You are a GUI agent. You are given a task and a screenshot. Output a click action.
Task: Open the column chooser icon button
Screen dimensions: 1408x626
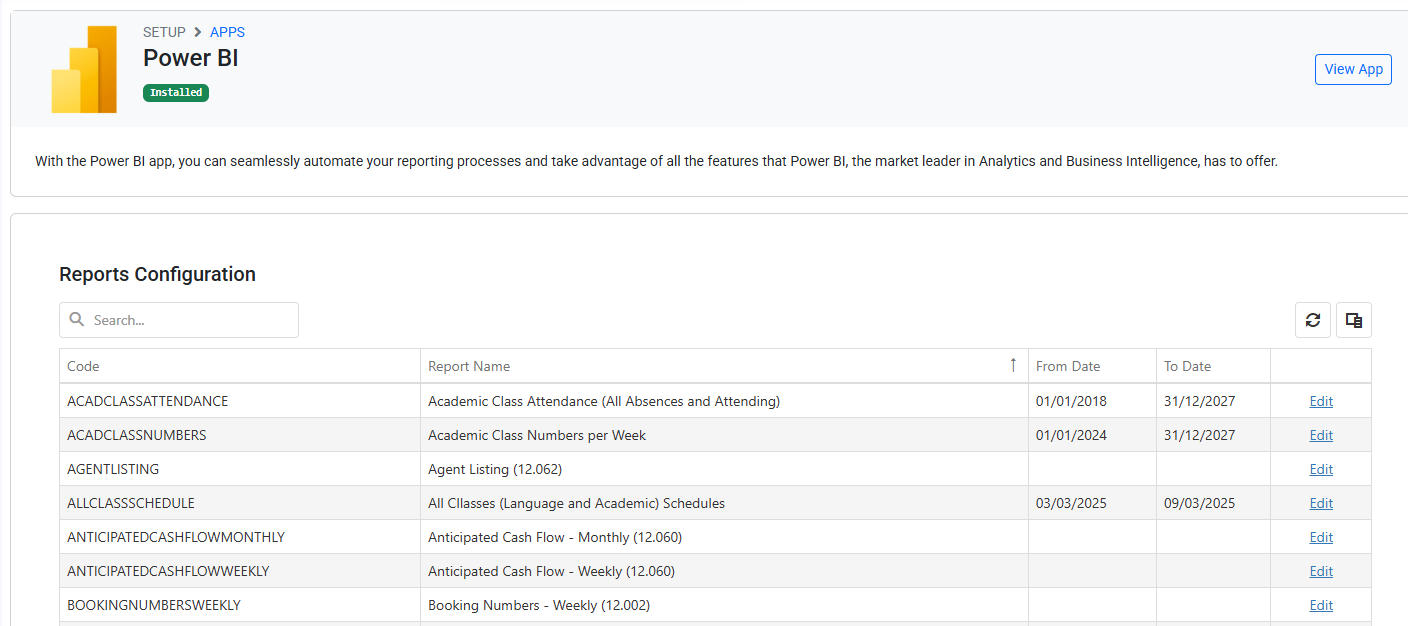coord(1354,320)
